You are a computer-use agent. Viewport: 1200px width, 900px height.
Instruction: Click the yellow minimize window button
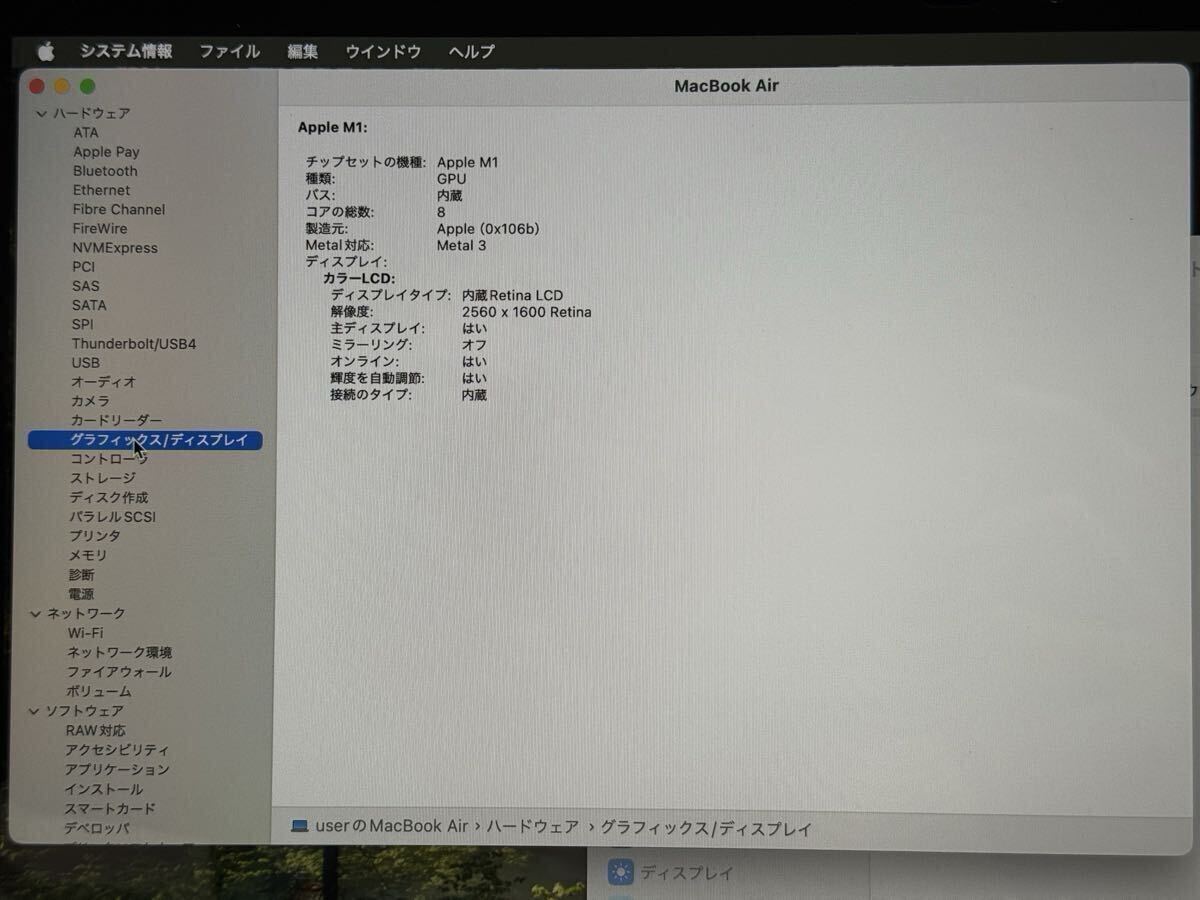62,87
